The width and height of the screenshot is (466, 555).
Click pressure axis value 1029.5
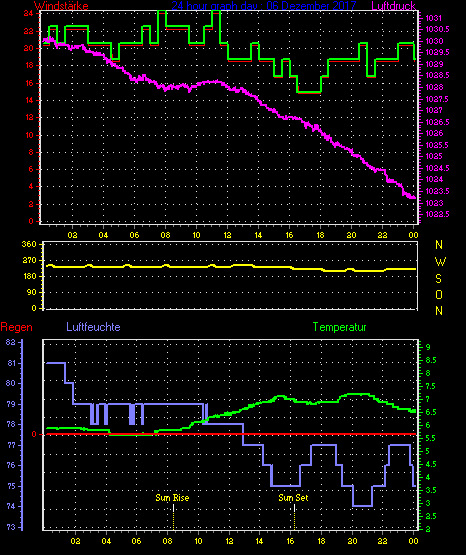coord(437,52)
